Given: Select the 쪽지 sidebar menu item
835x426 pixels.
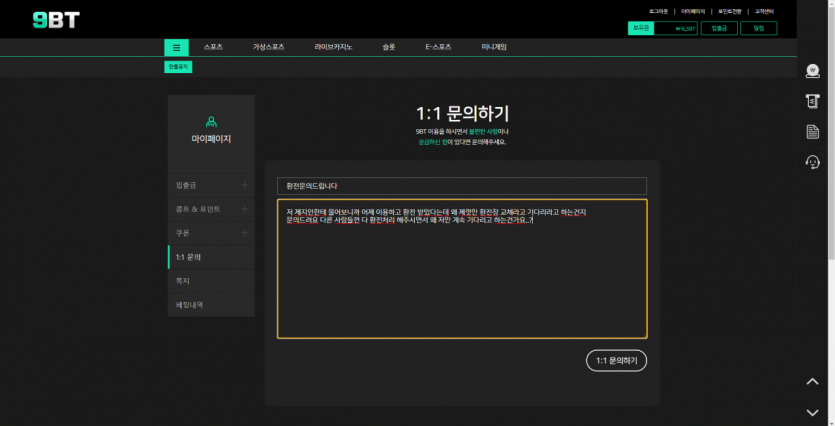Looking at the screenshot, I should point(211,281).
